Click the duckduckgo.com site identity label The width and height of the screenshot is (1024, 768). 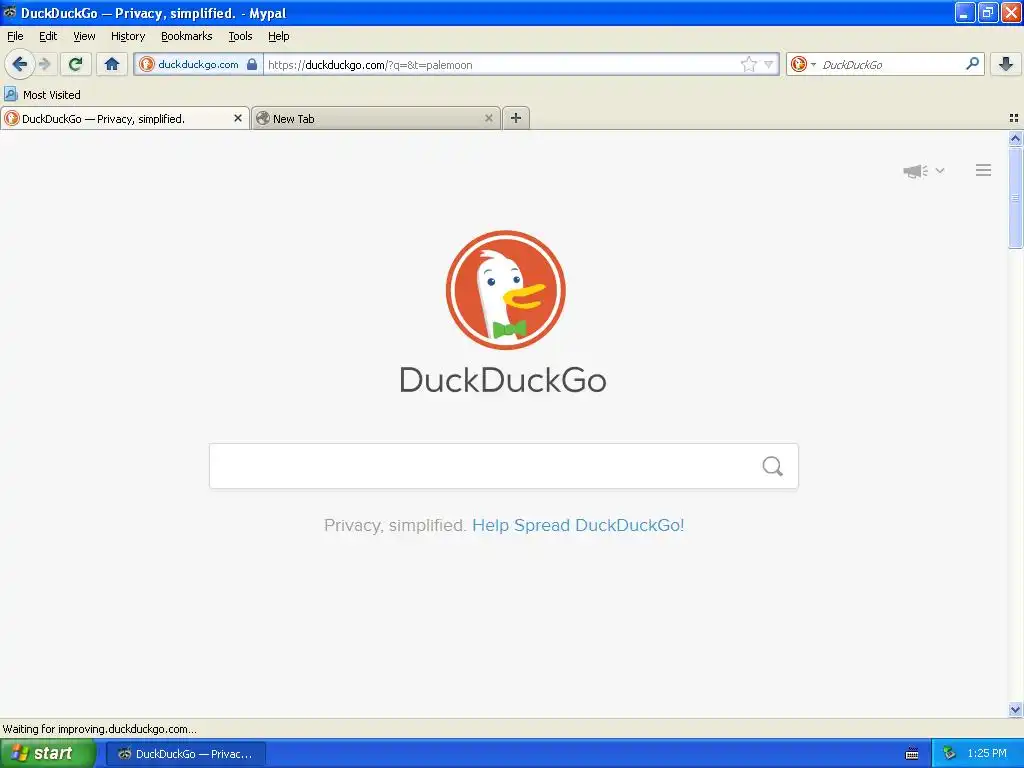pyautogui.click(x=198, y=64)
